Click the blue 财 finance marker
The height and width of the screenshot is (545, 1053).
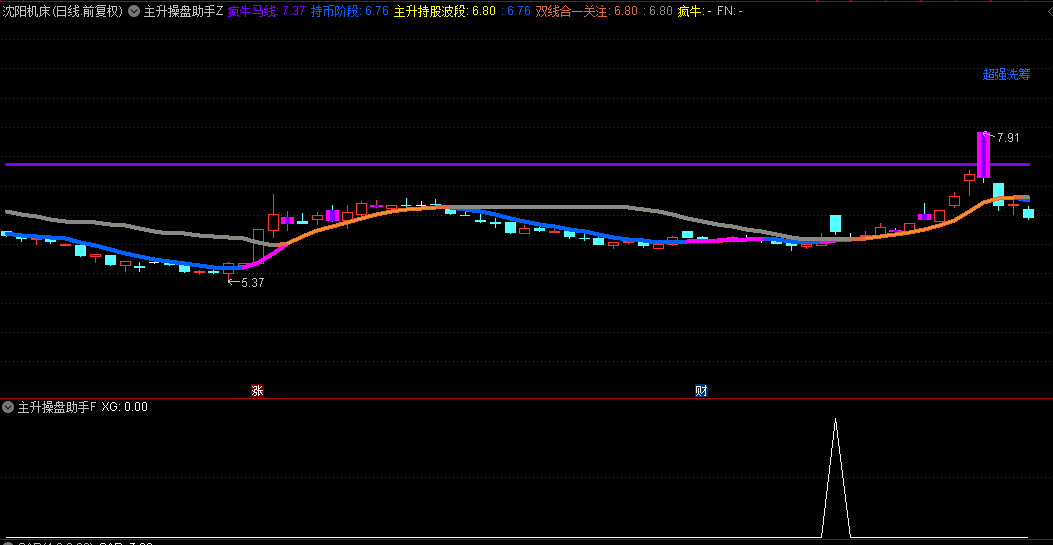point(701,391)
